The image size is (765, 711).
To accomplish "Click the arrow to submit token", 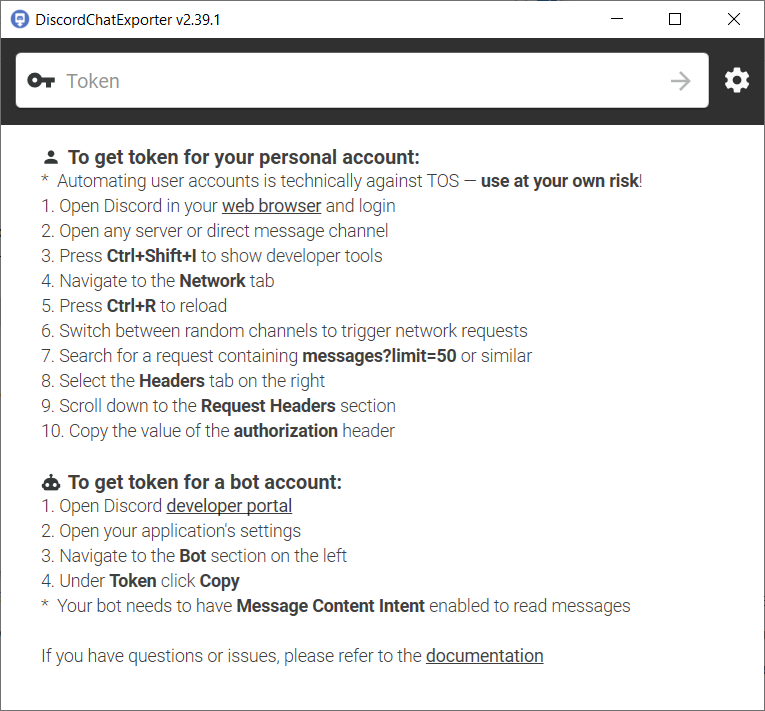I will 680,81.
